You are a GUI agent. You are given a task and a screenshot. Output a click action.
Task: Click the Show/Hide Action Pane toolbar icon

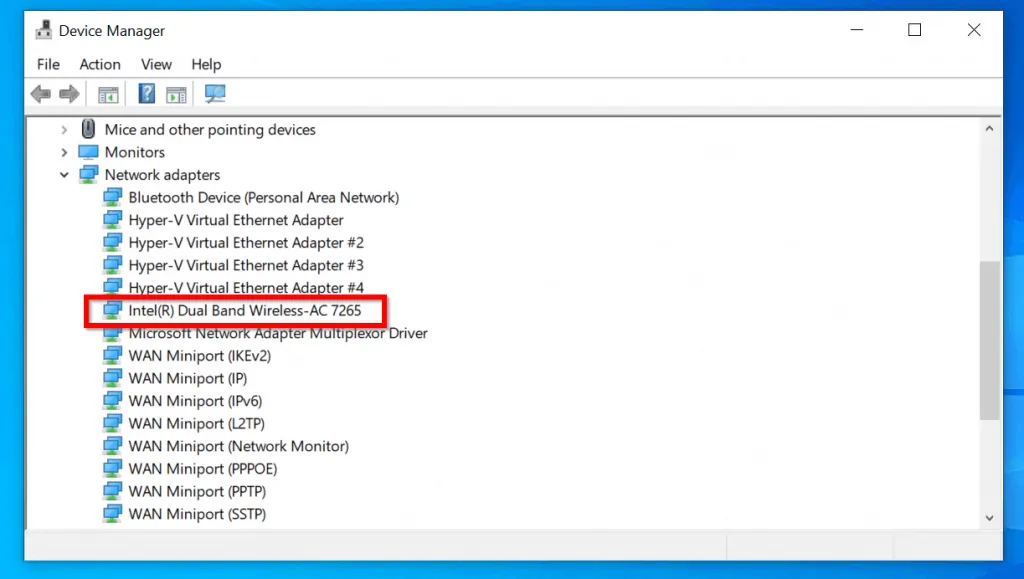(176, 93)
